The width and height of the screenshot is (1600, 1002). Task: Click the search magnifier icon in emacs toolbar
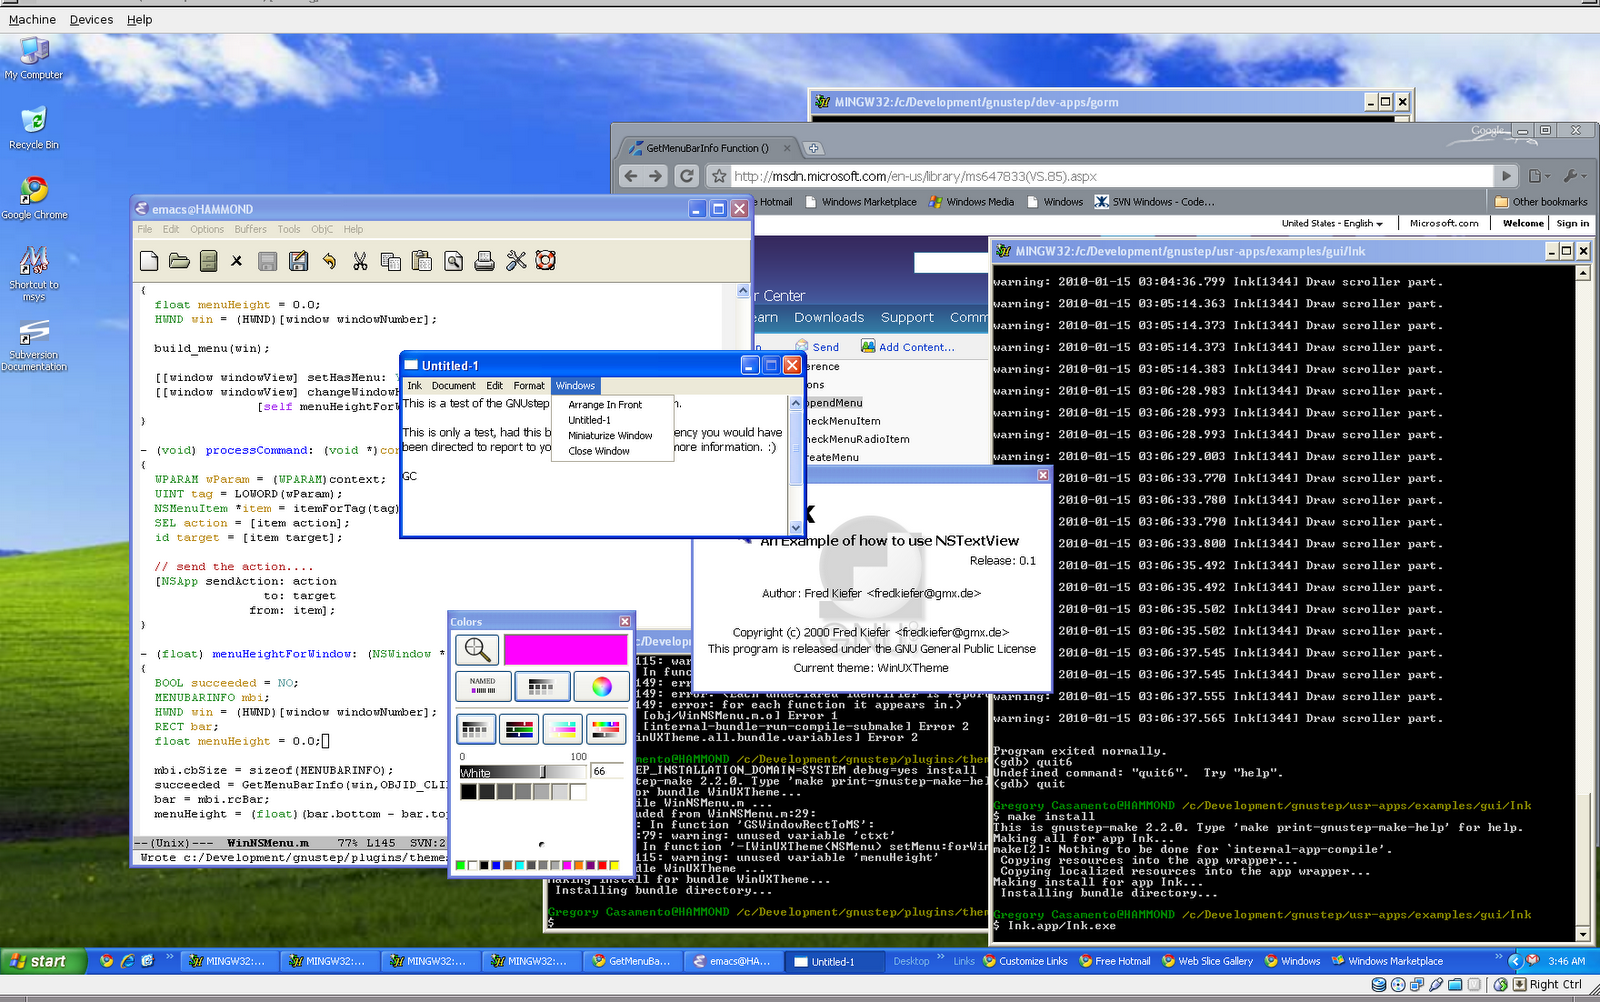tap(454, 261)
